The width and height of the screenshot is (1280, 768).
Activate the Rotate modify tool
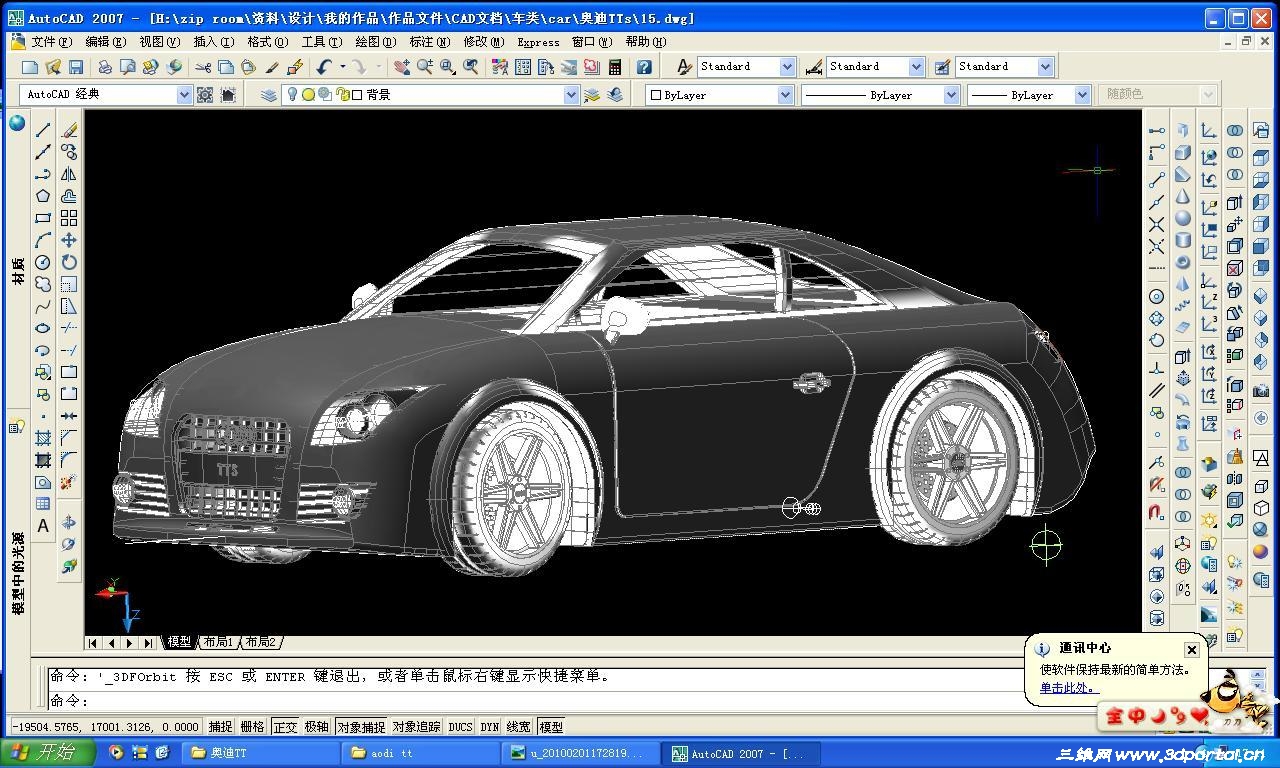coord(69,262)
